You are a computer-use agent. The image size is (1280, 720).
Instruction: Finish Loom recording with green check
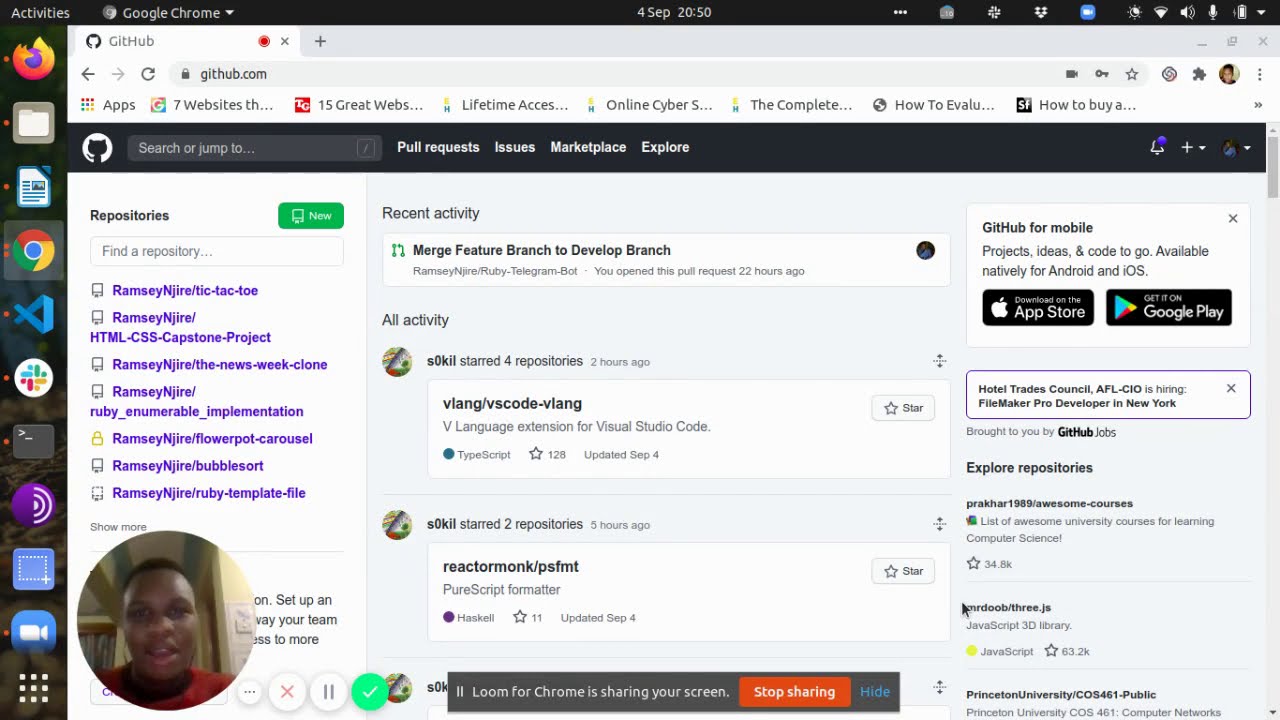coord(370,692)
